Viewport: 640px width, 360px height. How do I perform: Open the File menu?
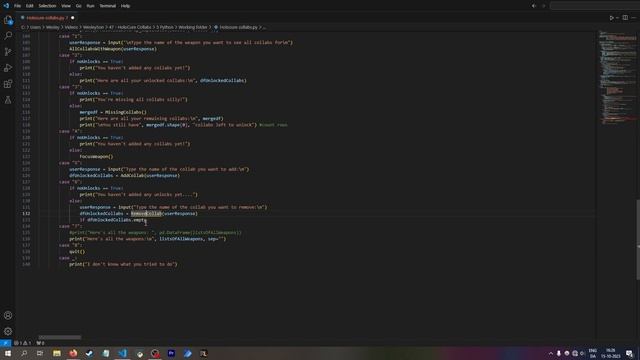point(17,6)
